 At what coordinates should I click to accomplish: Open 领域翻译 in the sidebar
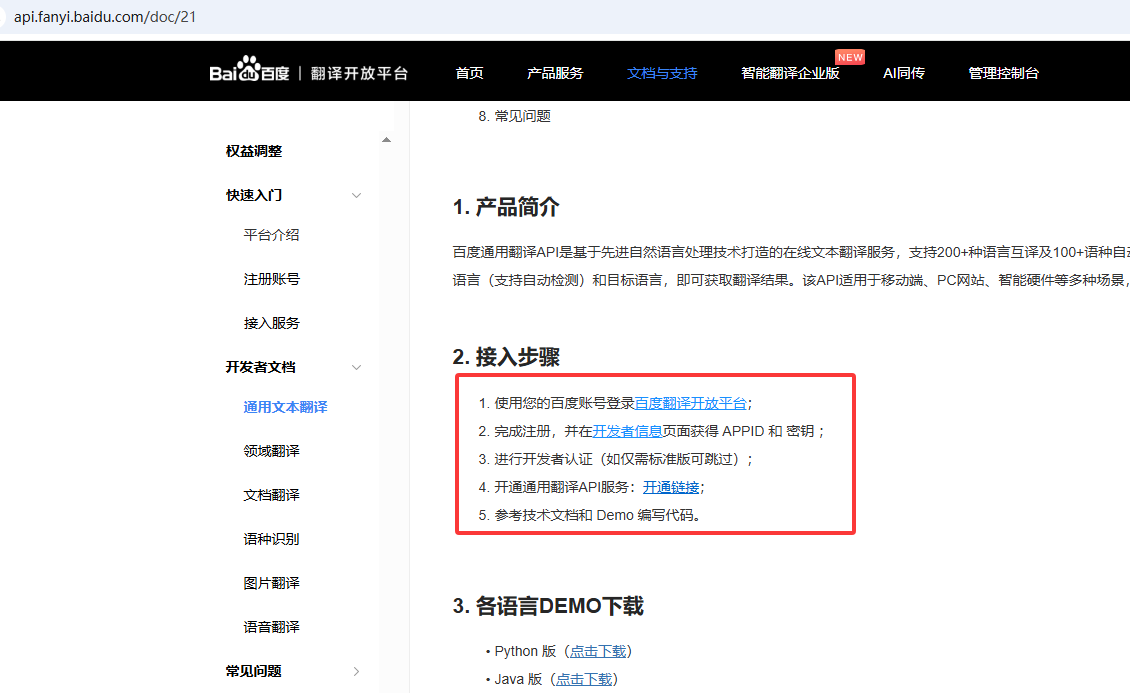point(271,451)
